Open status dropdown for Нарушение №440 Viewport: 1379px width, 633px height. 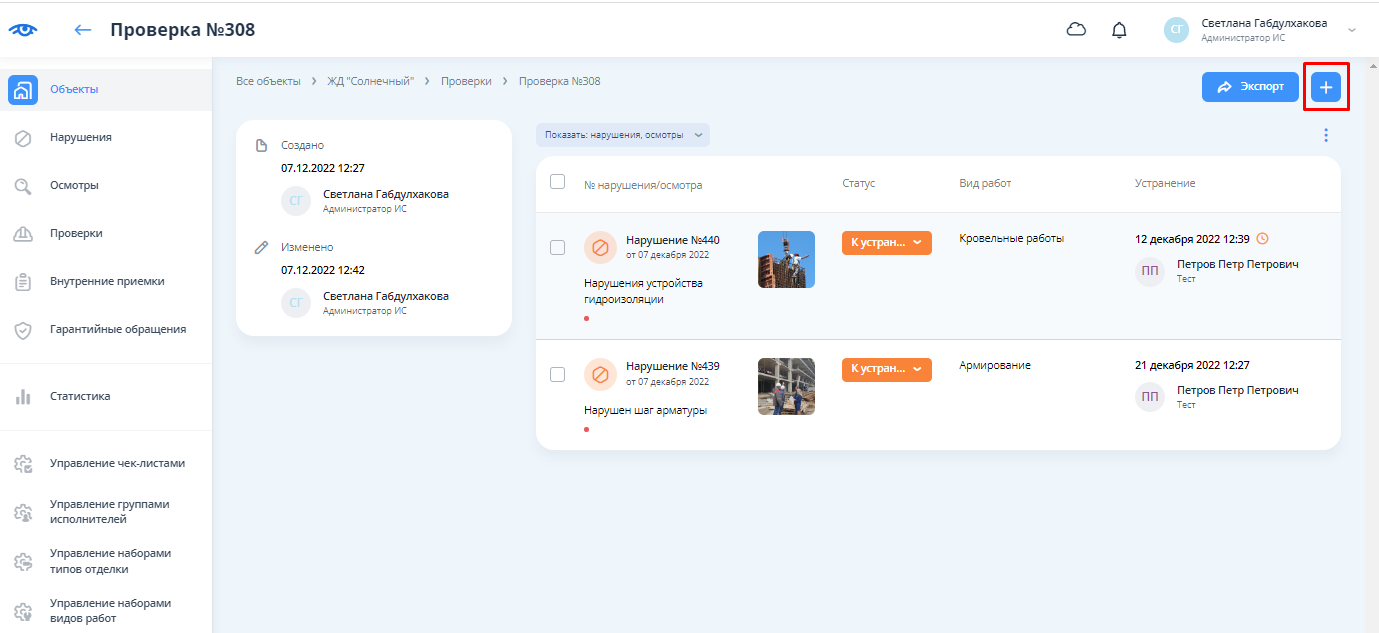[x=886, y=243]
